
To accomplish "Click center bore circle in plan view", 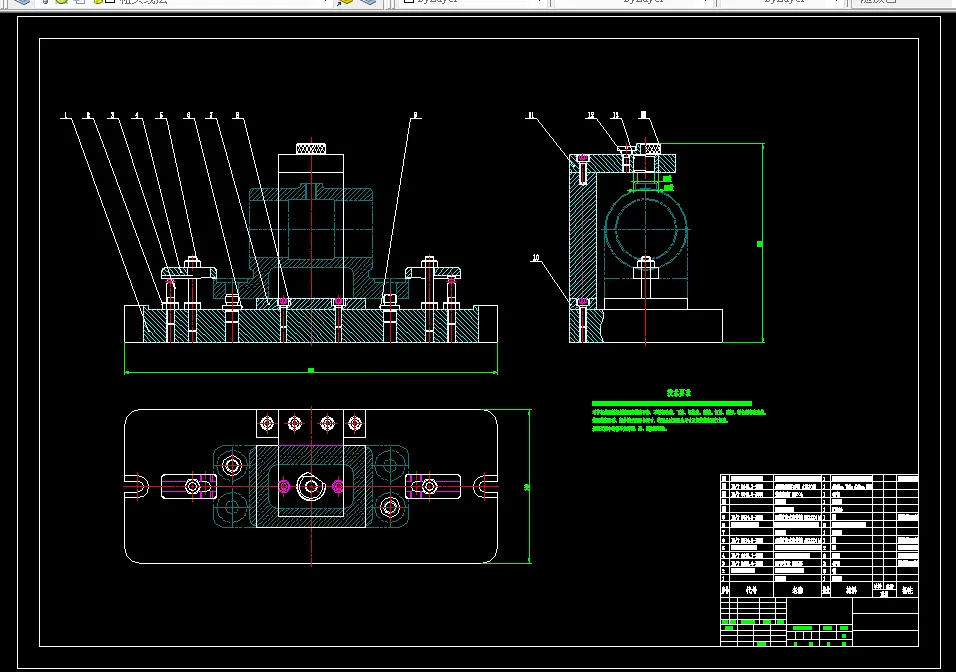I will click(311, 487).
